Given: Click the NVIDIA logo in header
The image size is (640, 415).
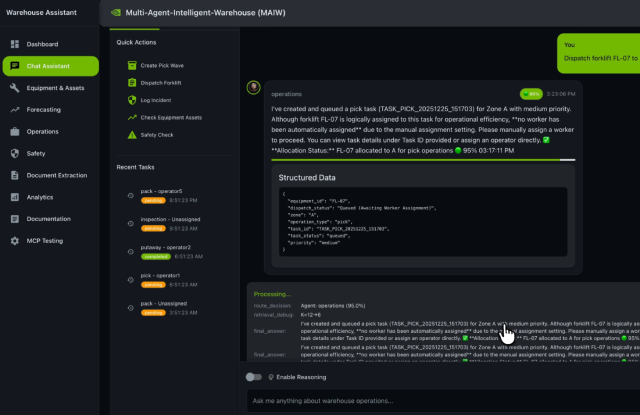Looking at the screenshot, I should [x=117, y=15].
